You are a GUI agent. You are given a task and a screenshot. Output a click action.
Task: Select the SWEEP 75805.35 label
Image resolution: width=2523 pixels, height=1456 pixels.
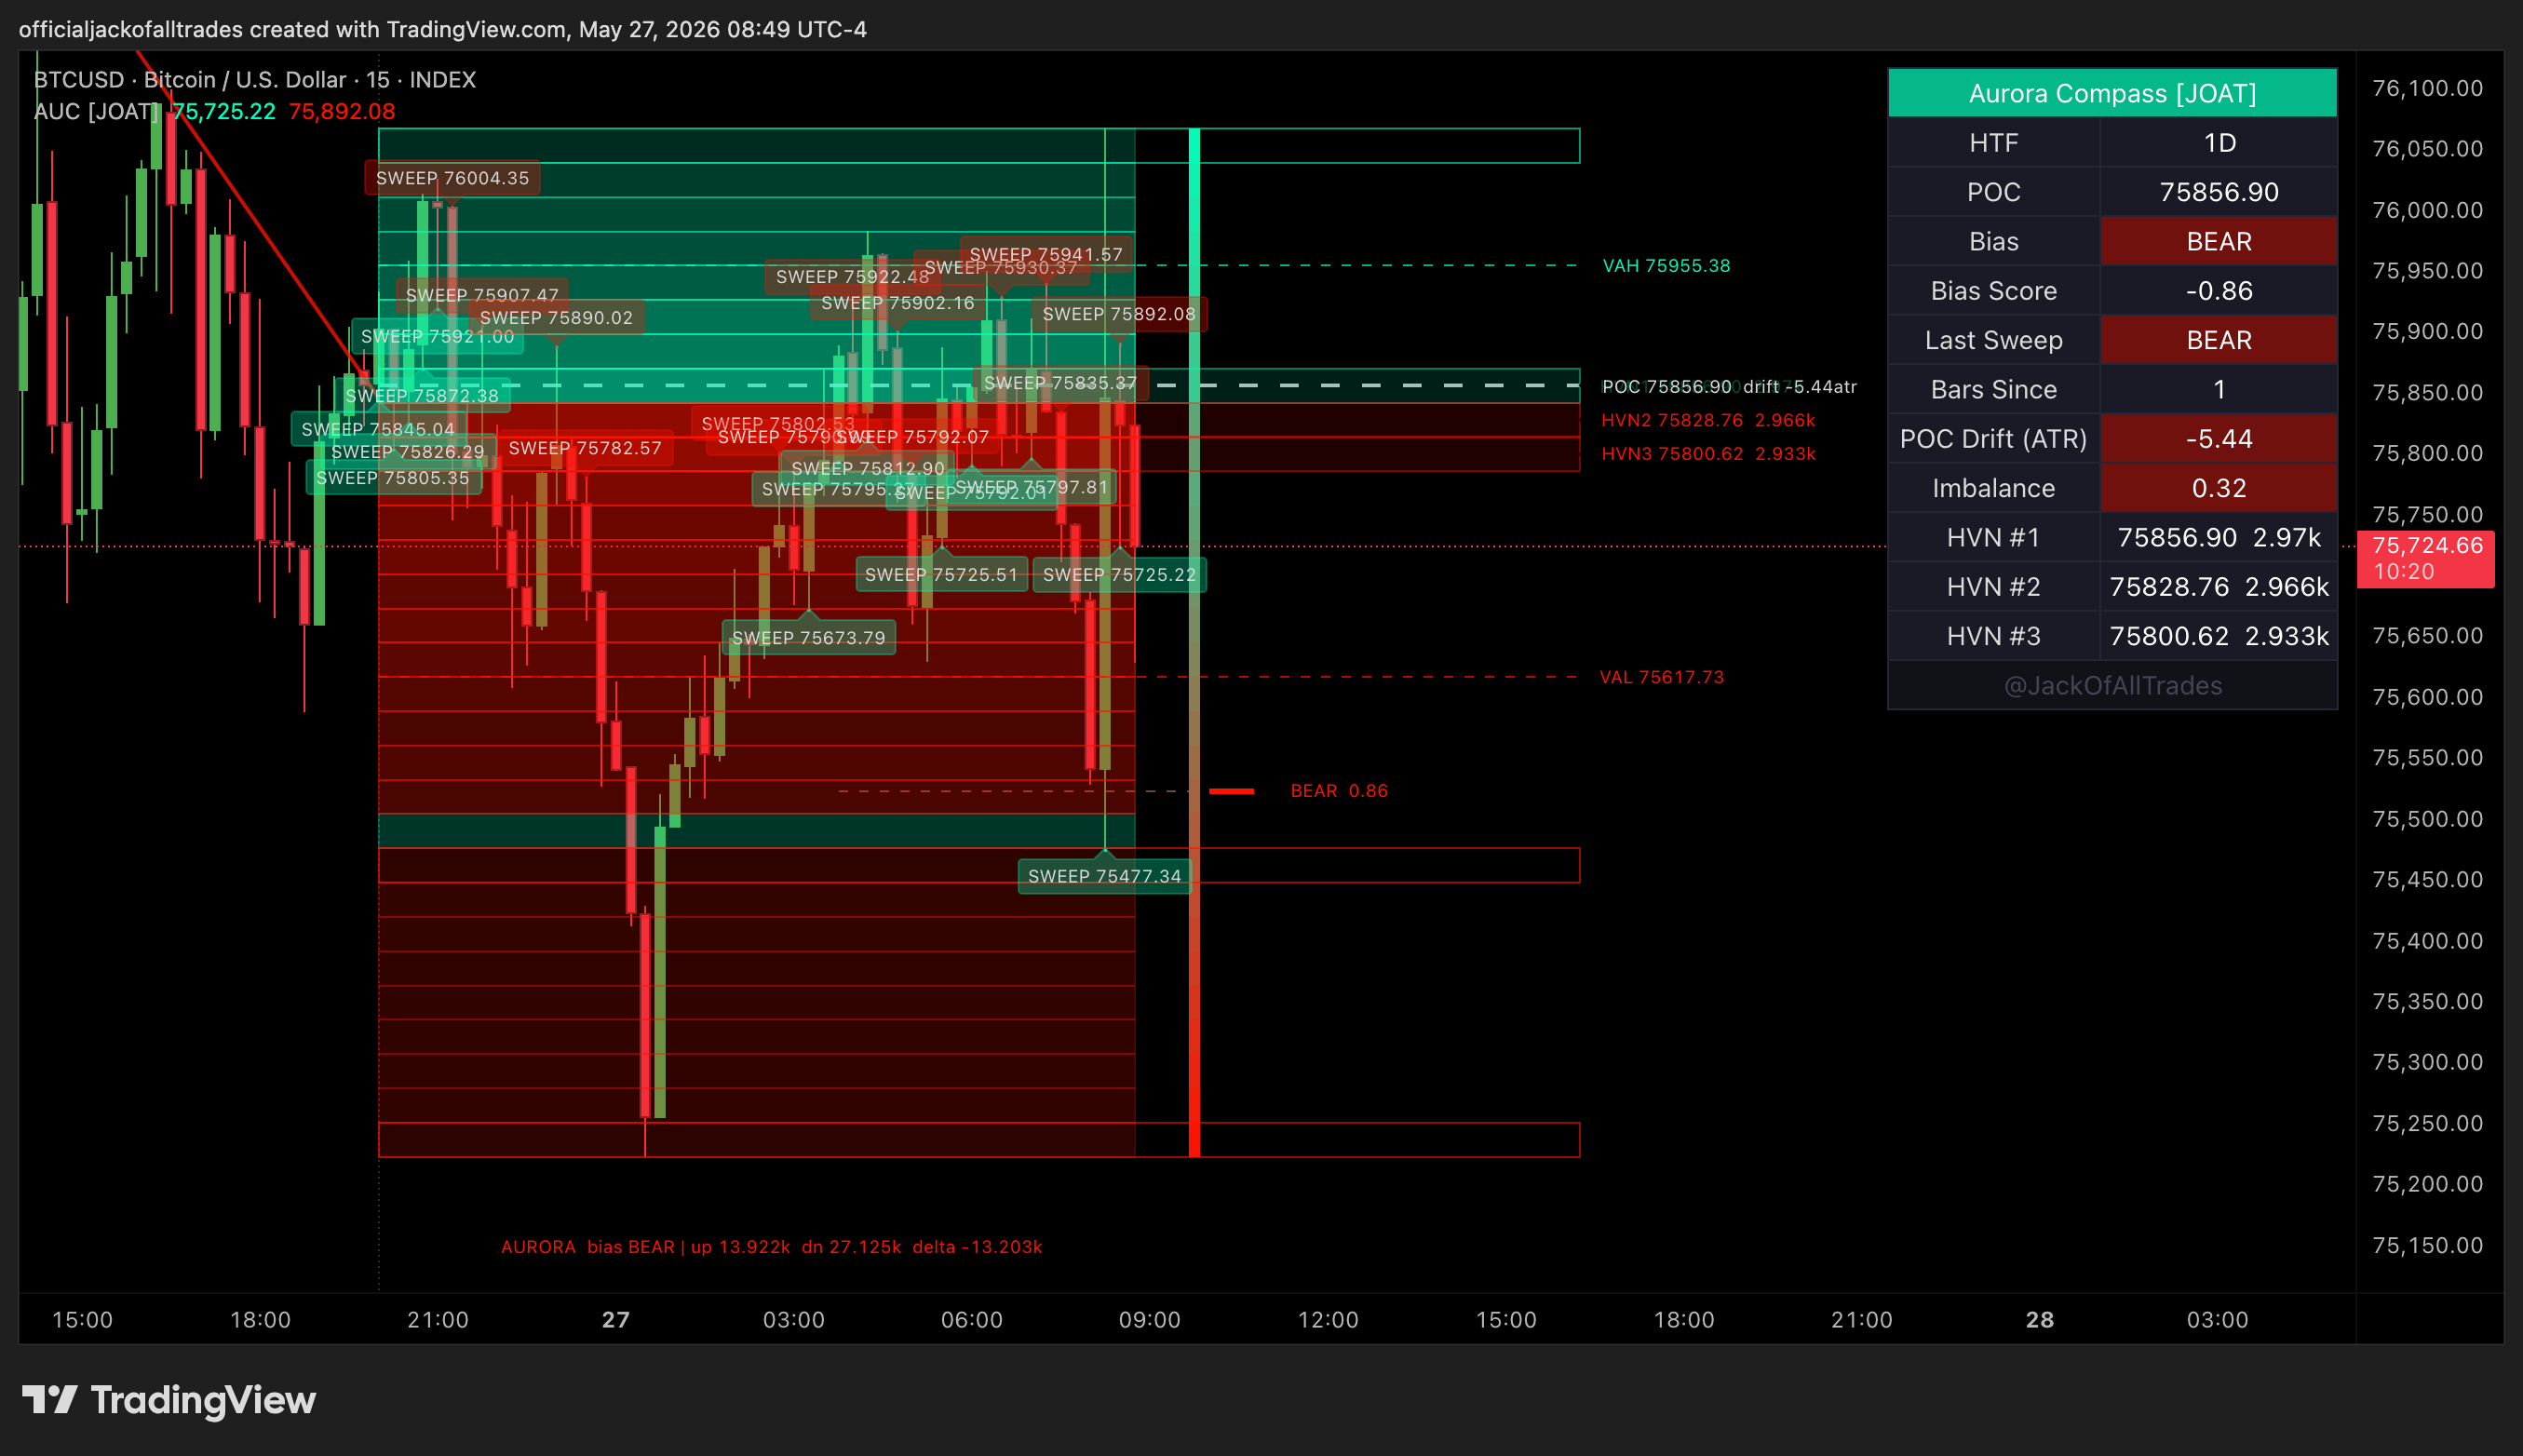pos(393,478)
